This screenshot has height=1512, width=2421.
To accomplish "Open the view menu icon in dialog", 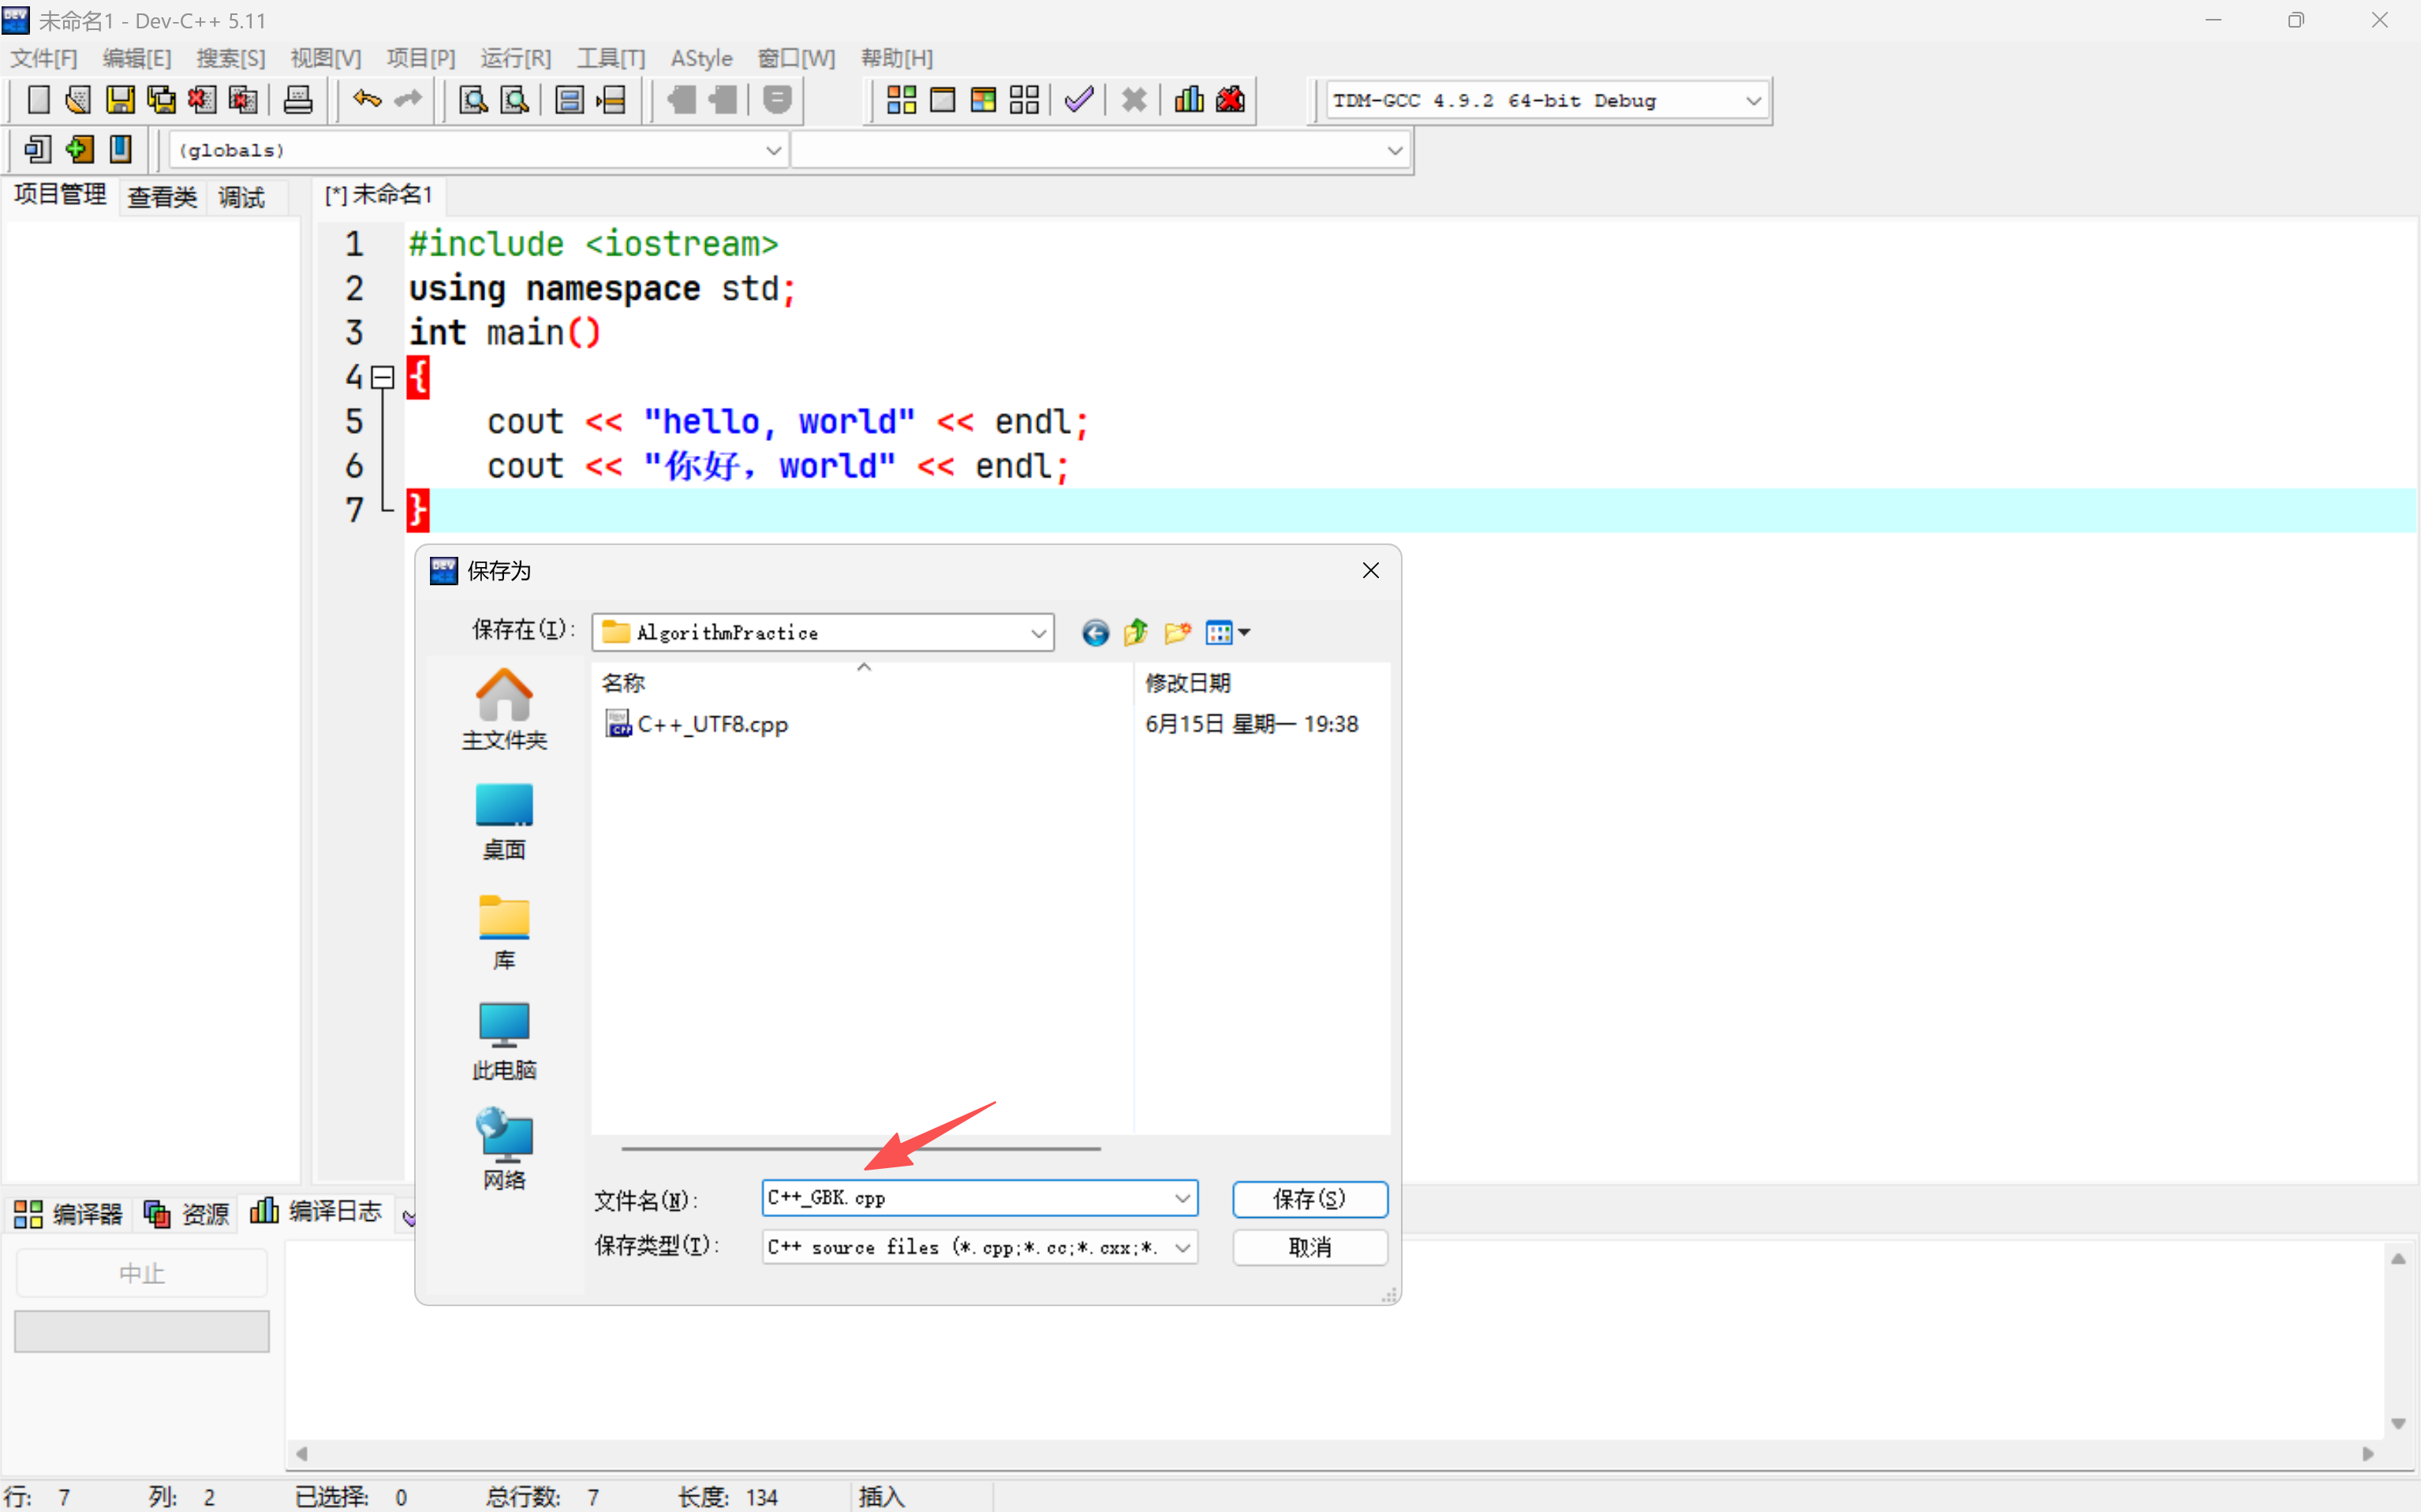I will tap(1227, 633).
